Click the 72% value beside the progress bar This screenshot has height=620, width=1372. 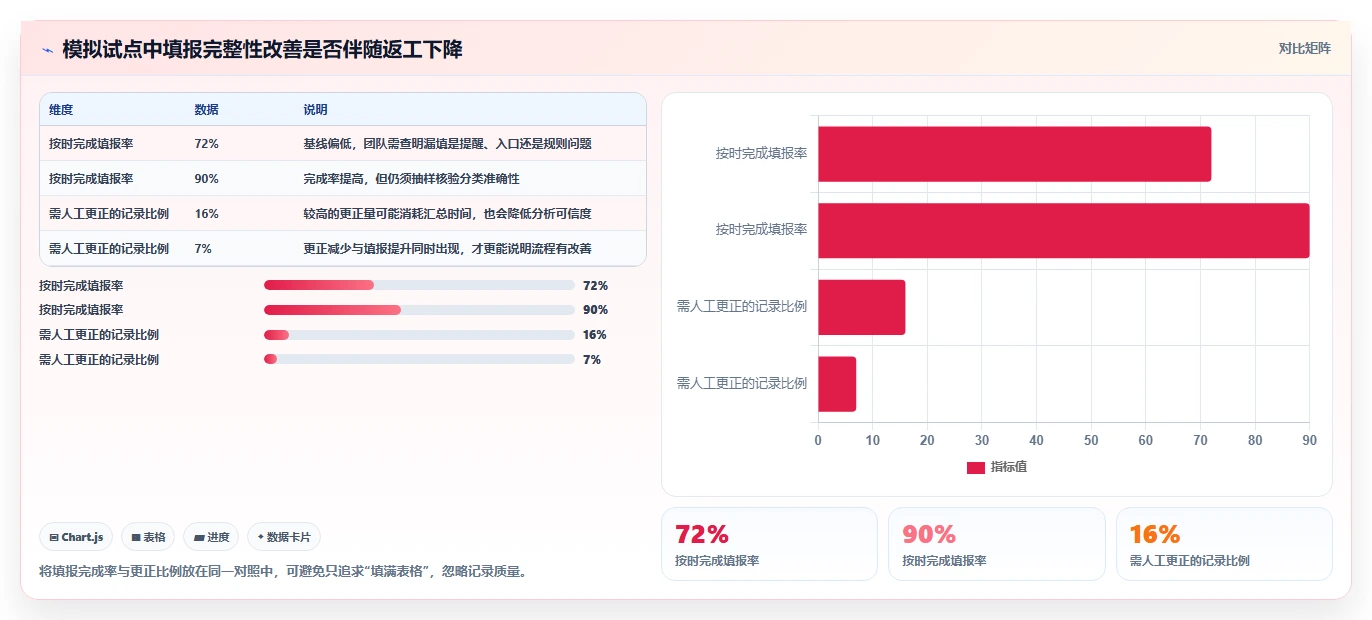point(595,285)
